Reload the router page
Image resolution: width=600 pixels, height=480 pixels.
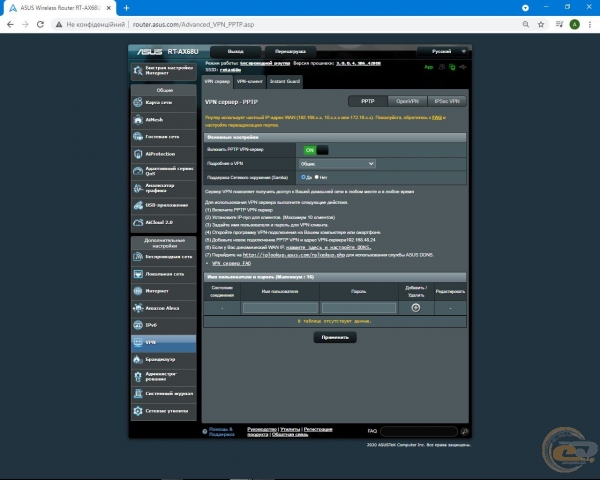pyautogui.click(x=40, y=24)
